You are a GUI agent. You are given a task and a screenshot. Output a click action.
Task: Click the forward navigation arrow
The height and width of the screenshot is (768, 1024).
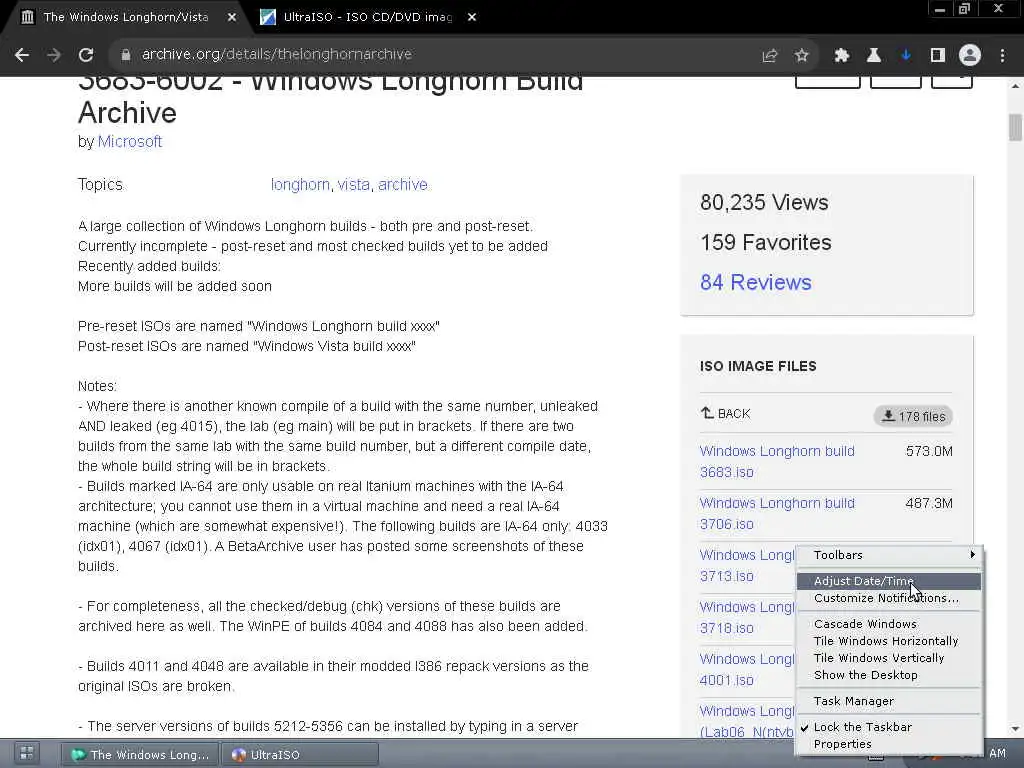click(54, 56)
